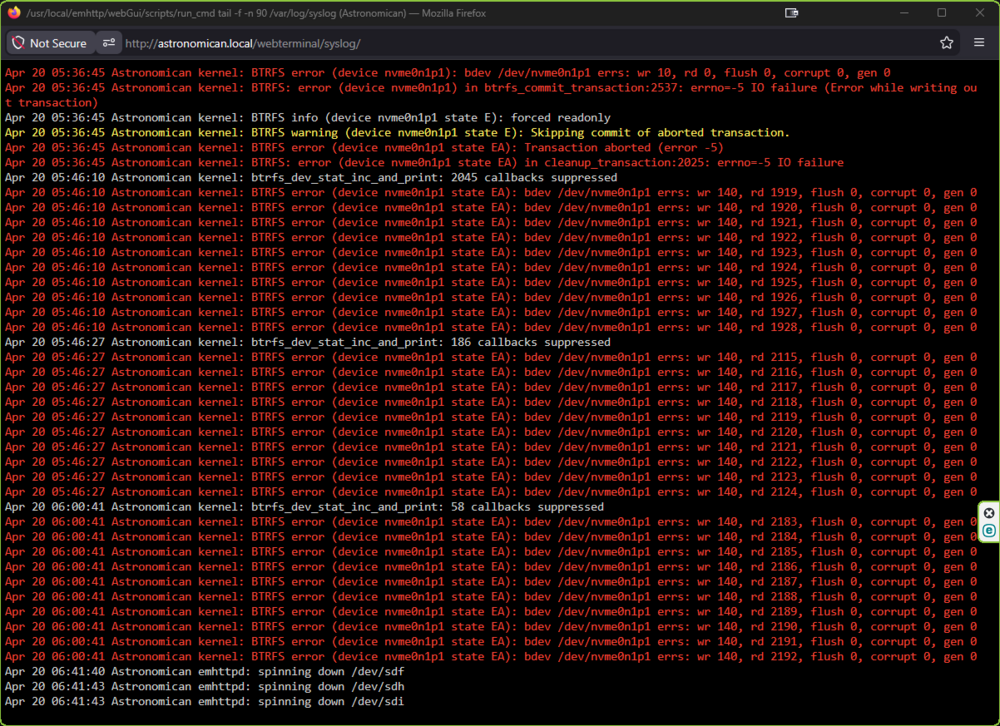Click the error line with 'rd 2187'
1000x726 pixels.
491,582
